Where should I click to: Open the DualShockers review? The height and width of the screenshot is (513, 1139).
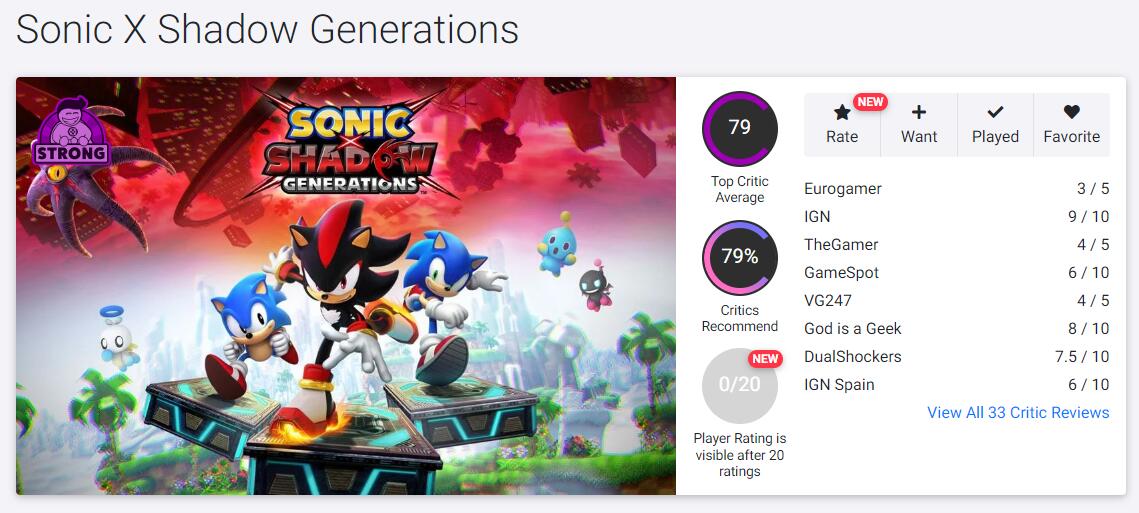coord(853,357)
